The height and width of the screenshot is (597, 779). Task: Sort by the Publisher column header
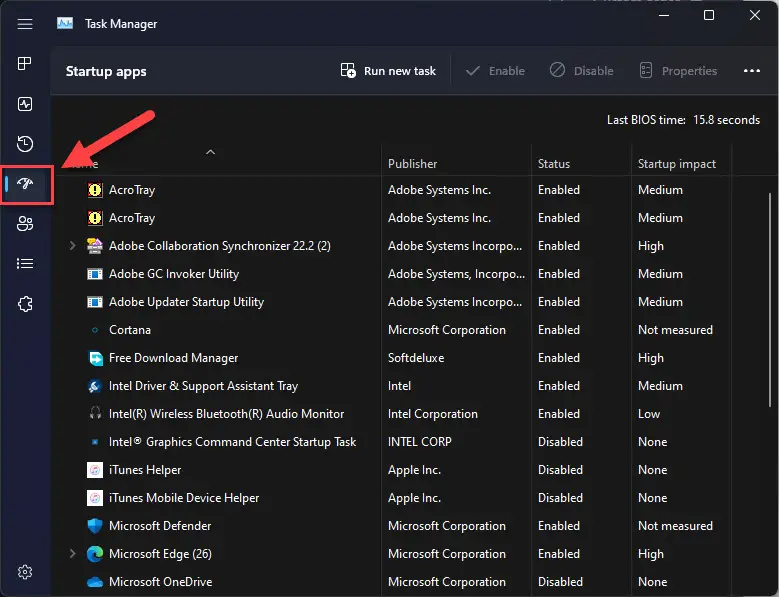pyautogui.click(x=412, y=164)
